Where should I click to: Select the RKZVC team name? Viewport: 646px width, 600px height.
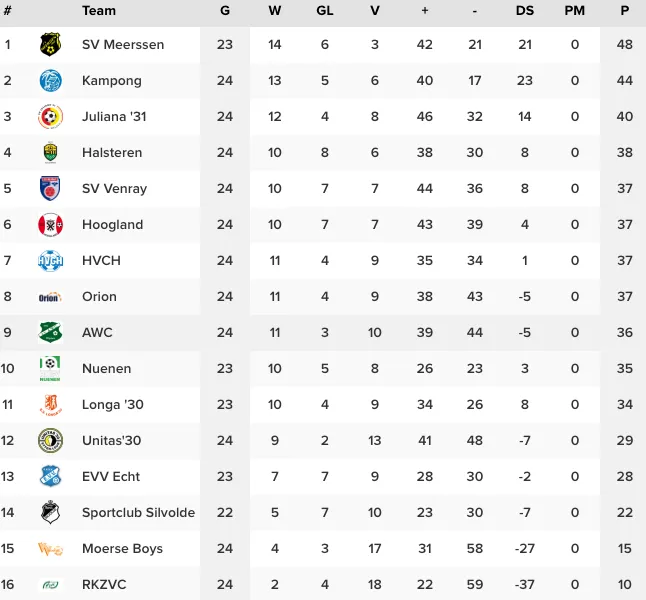pos(104,584)
